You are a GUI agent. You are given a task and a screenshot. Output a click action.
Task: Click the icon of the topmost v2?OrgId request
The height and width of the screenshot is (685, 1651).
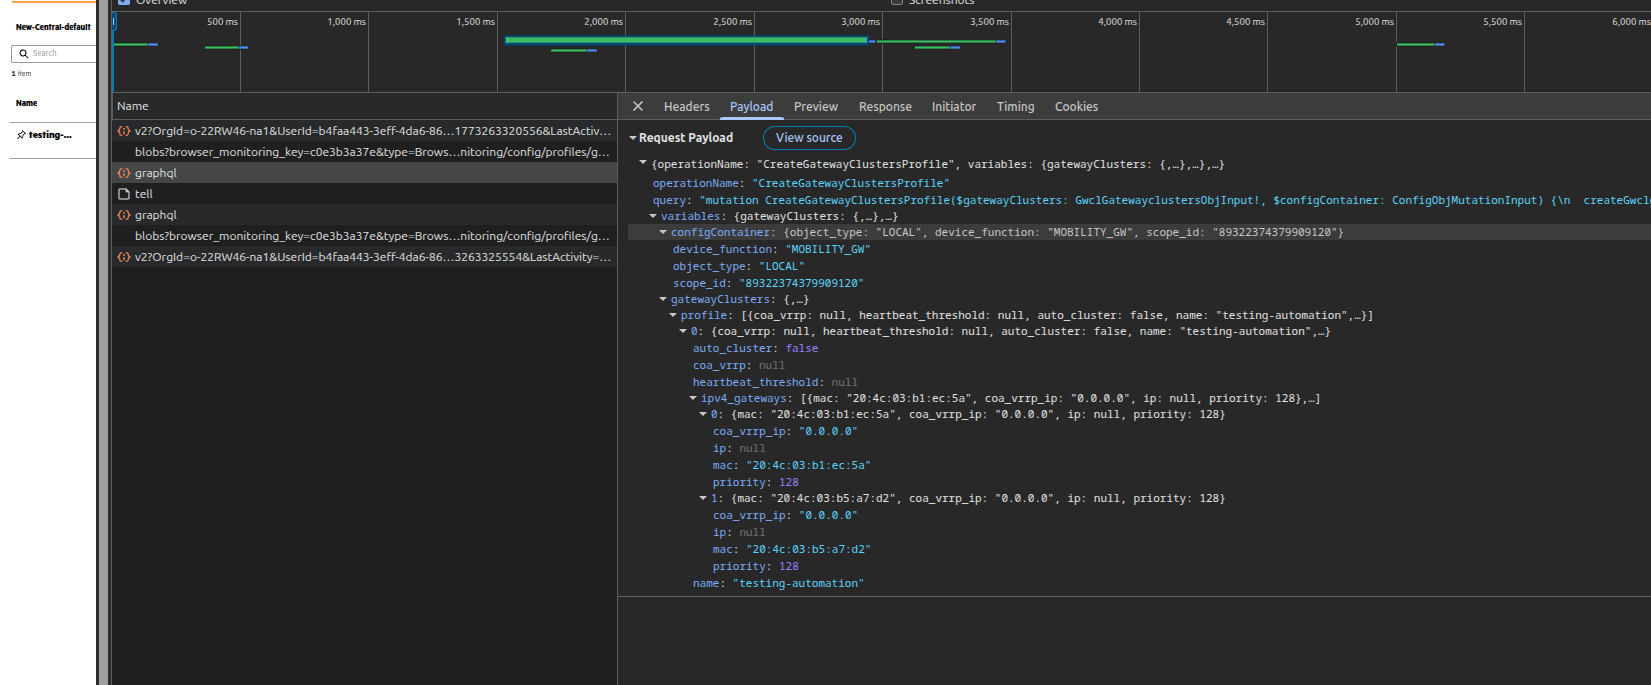tap(124, 131)
